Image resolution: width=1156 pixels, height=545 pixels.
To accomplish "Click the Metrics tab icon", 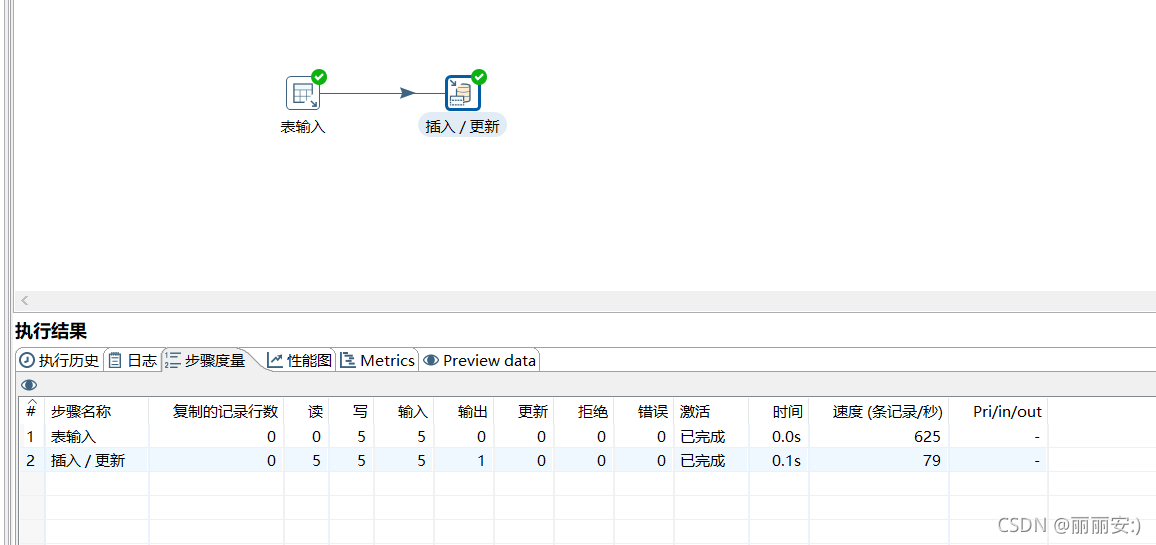I will coord(348,361).
